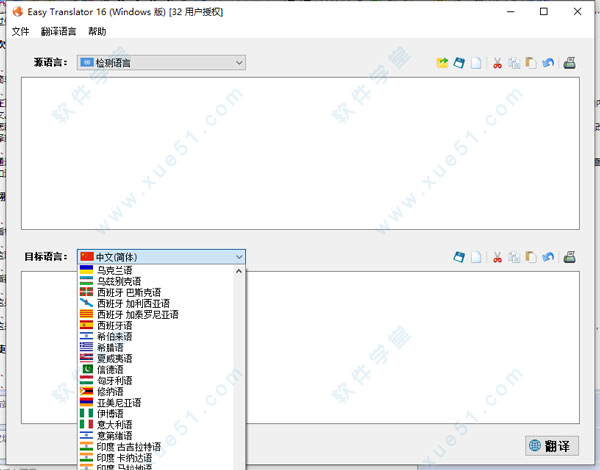Paste into source text icon
Image resolution: width=600 pixels, height=470 pixels.
point(531,63)
